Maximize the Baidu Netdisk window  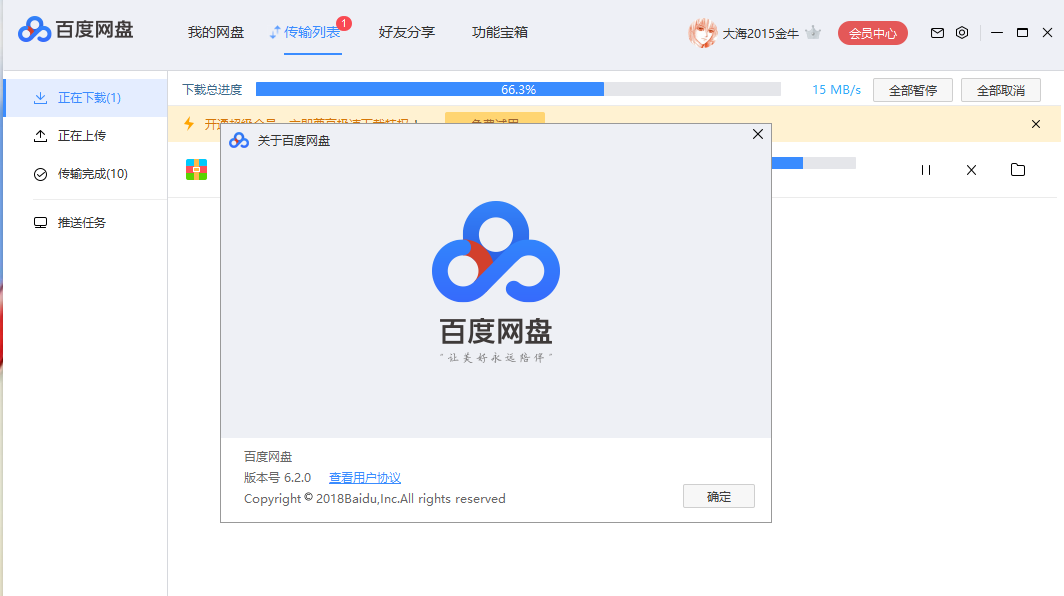coord(1022,33)
